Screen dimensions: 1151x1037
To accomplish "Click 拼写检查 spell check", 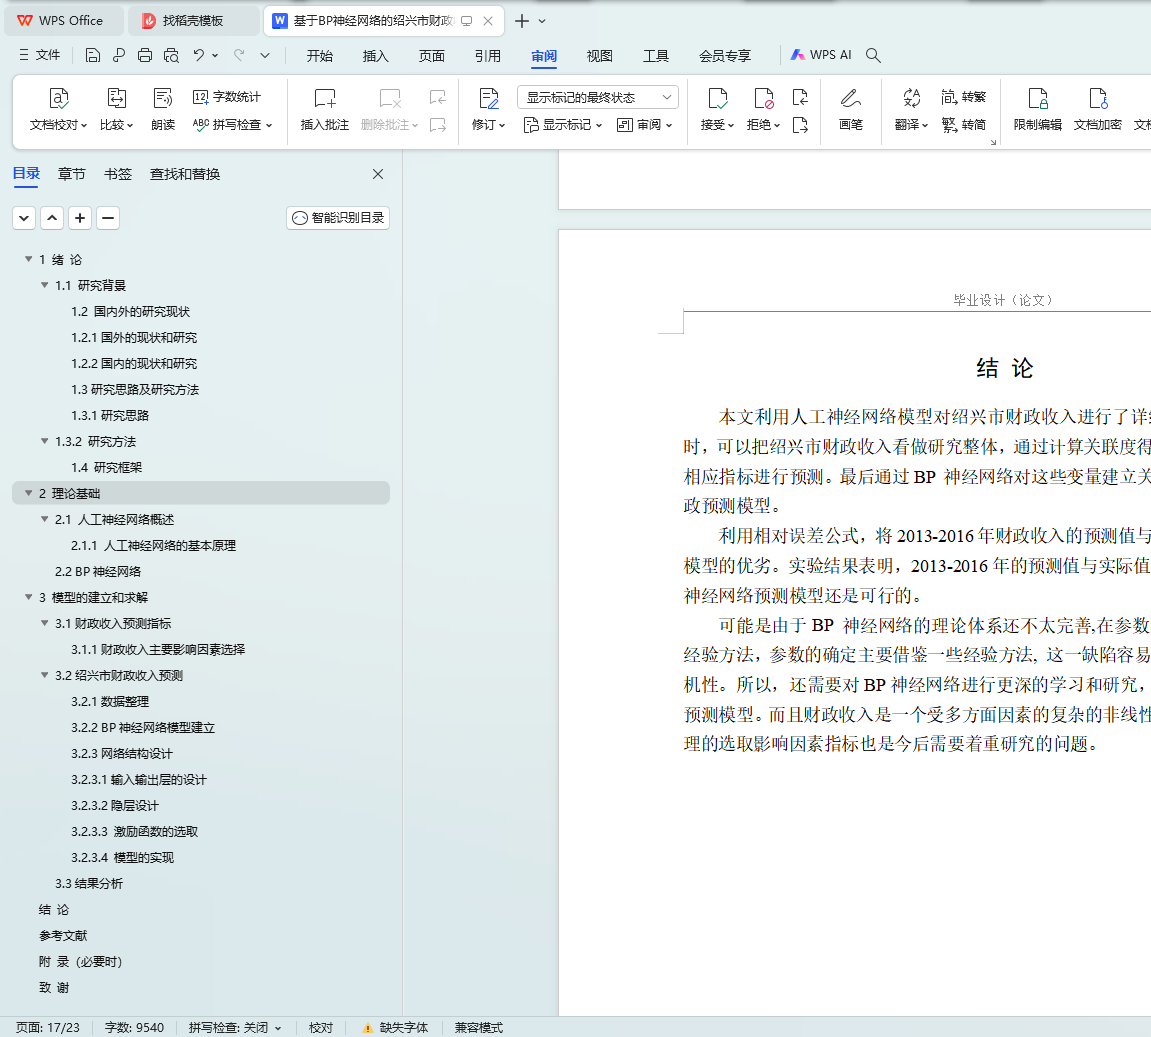I will pyautogui.click(x=232, y=125).
